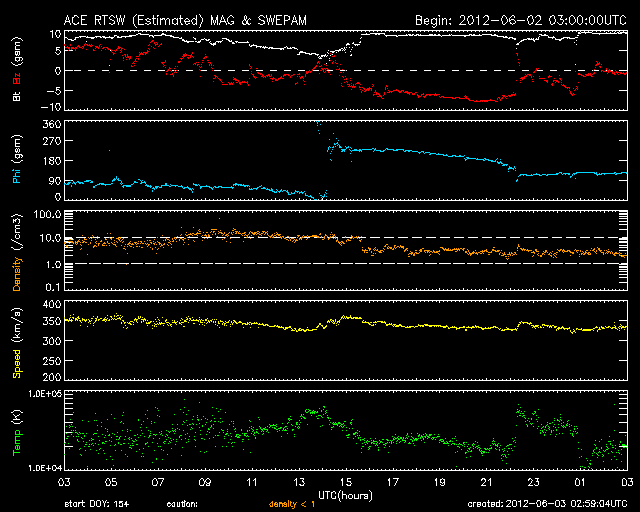Select the 400 tick on the Speed axis
This screenshot has width=640, height=512.
(x=52, y=304)
